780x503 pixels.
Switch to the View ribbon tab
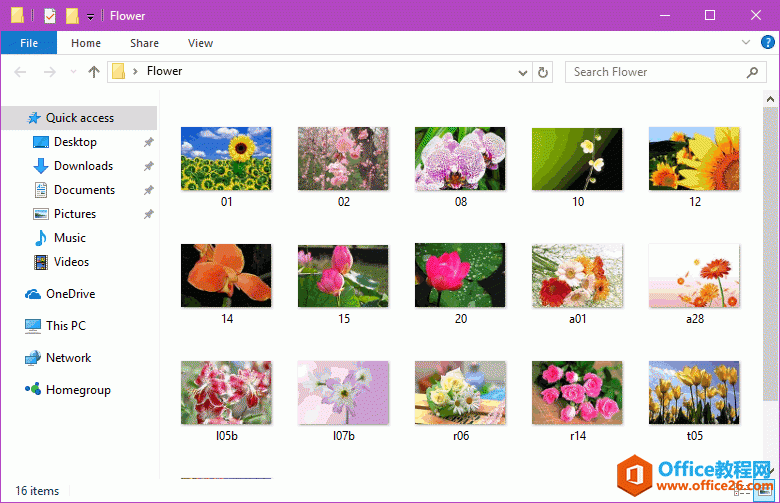click(x=200, y=43)
